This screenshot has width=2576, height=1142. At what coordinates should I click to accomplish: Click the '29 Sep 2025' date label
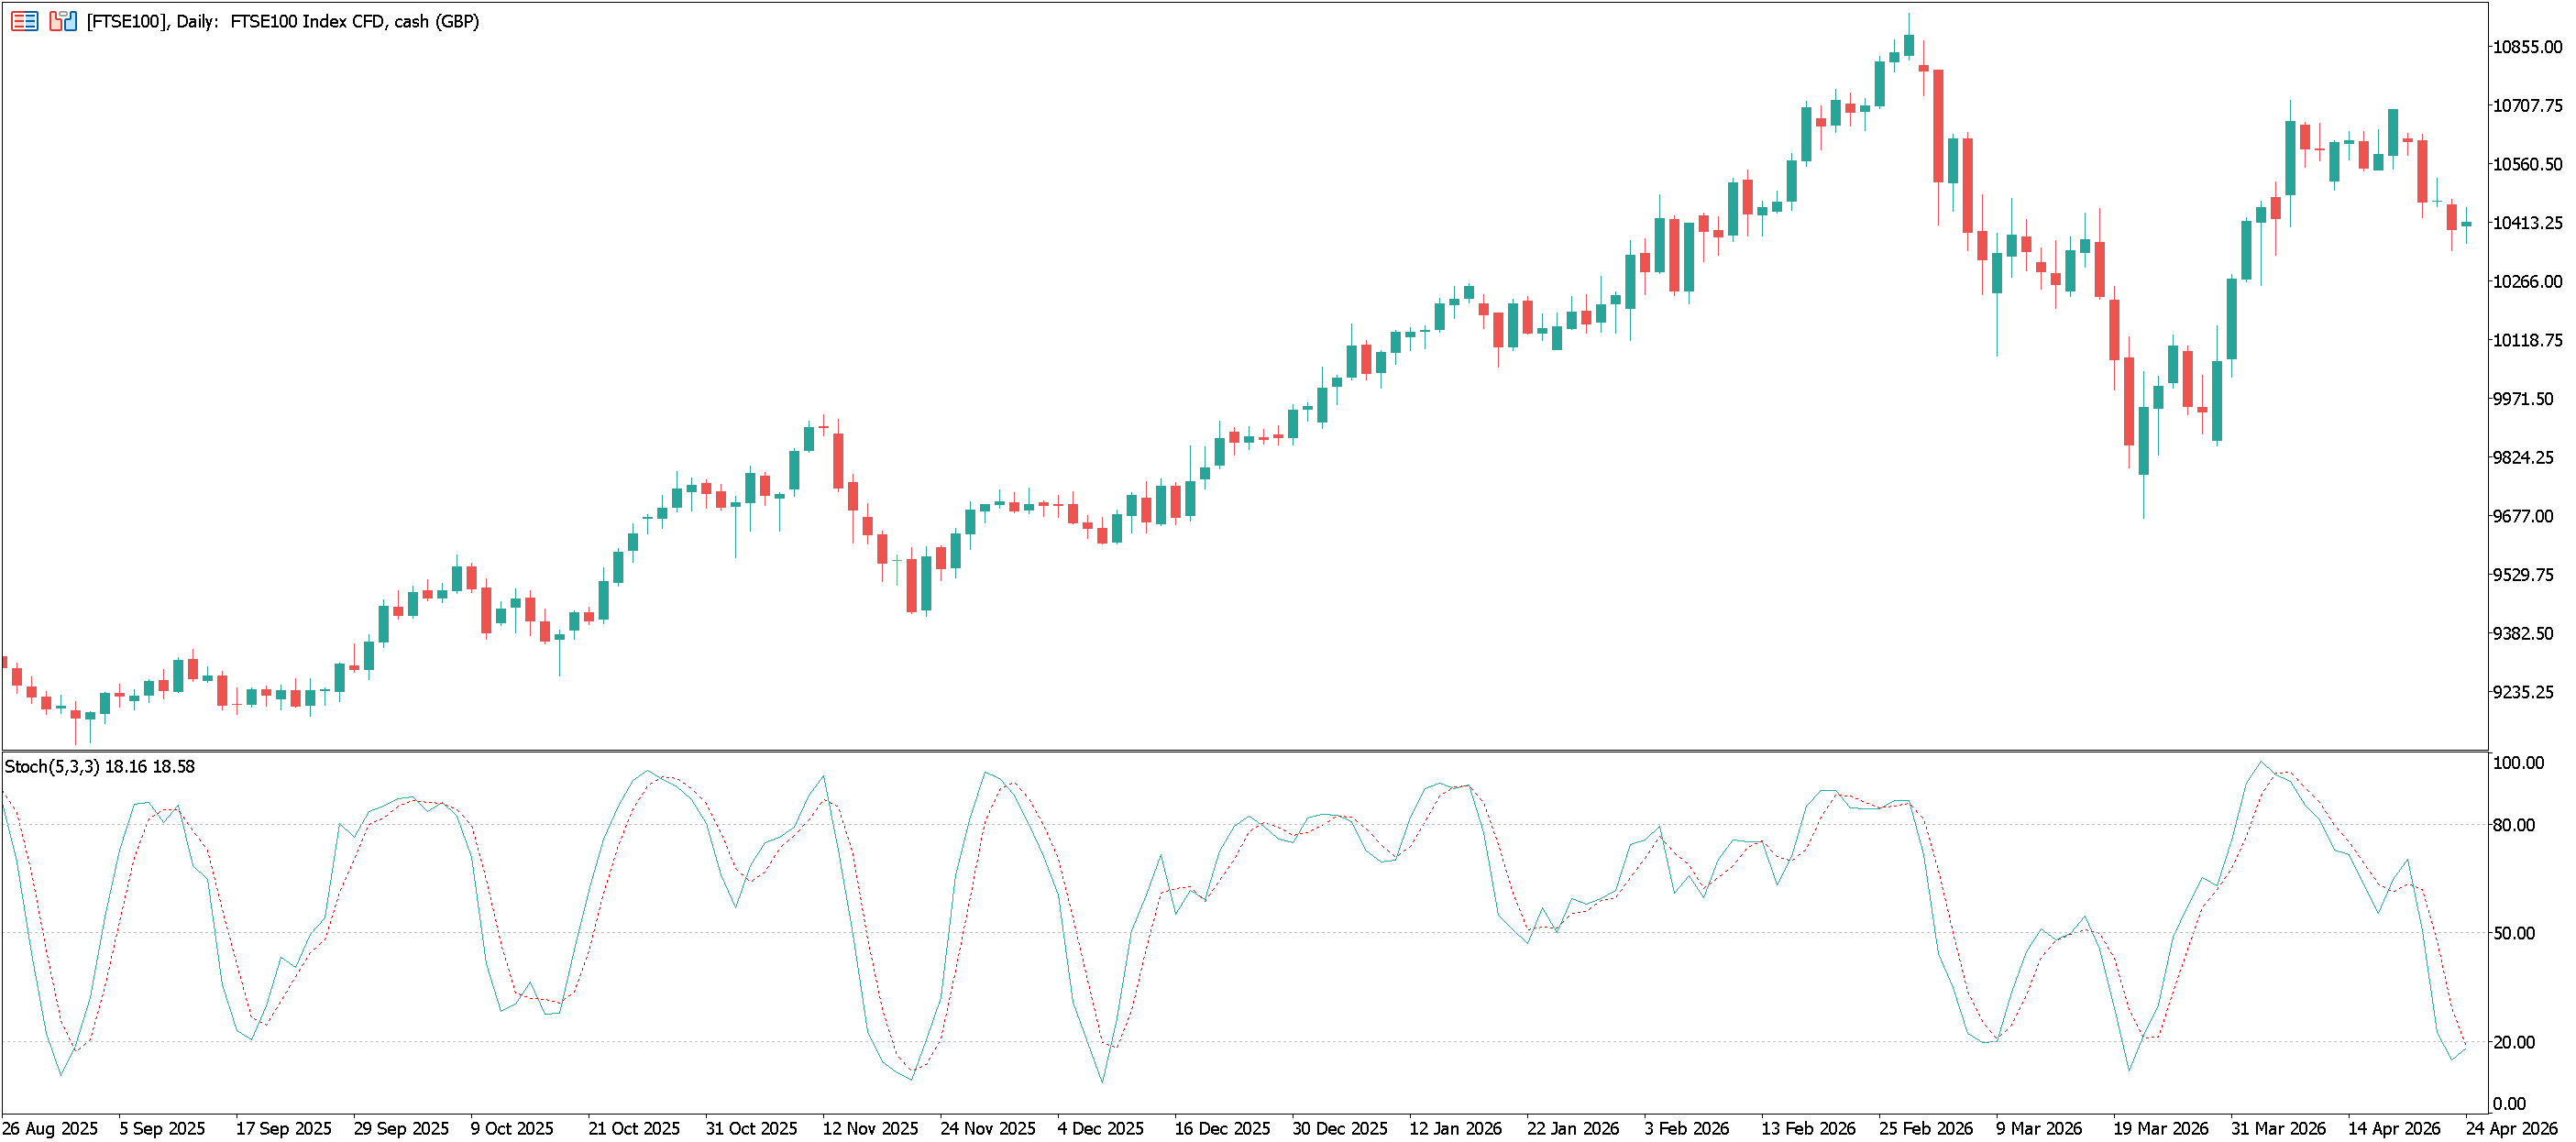(x=401, y=1129)
